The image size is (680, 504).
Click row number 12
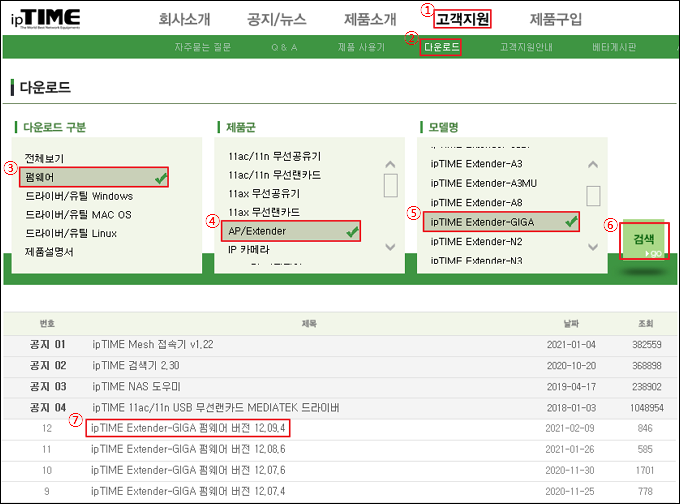tap(47, 428)
